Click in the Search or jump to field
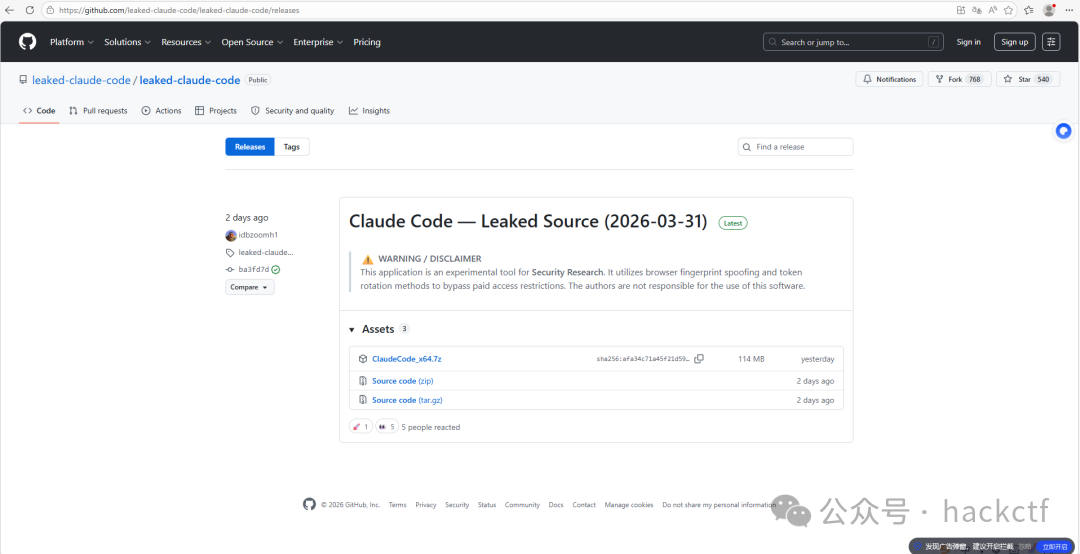Viewport: 1080px width, 554px height. click(853, 42)
